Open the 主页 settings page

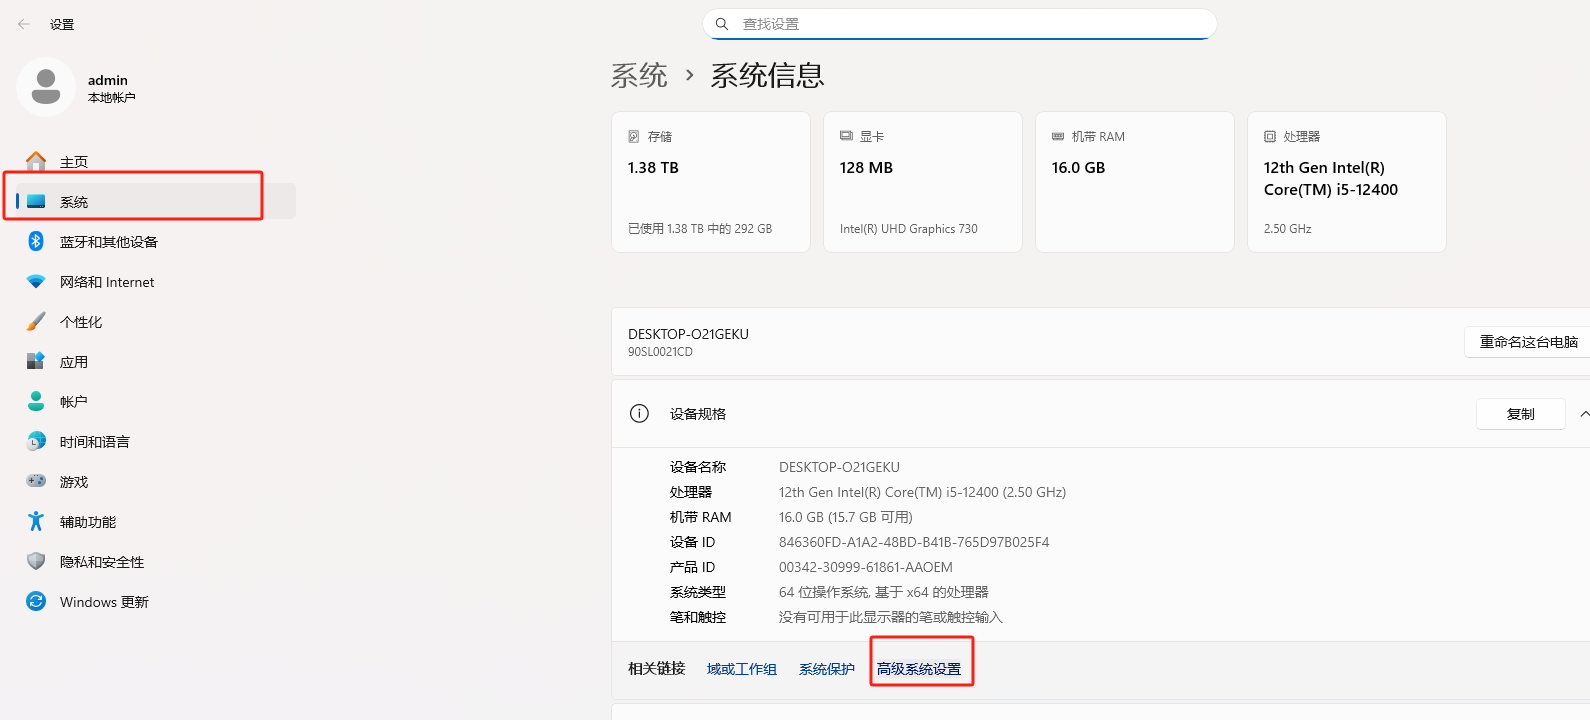click(x=156, y=161)
